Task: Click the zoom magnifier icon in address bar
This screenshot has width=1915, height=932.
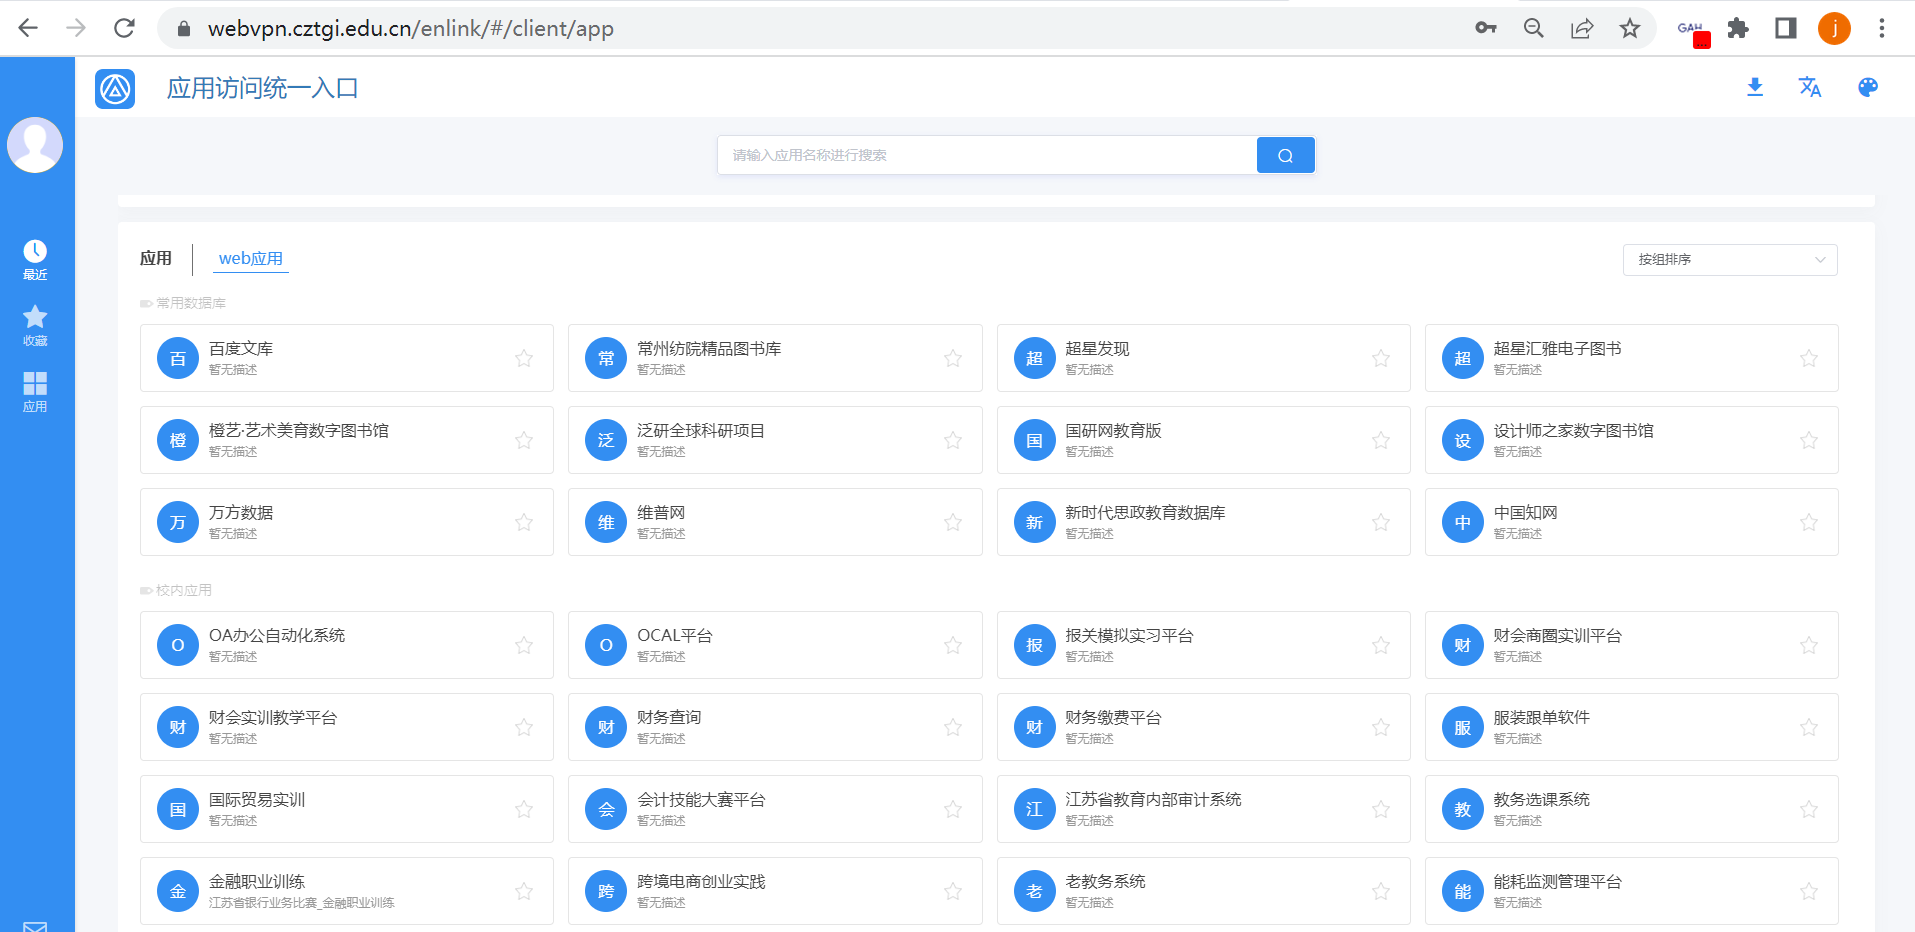Action: 1534,28
